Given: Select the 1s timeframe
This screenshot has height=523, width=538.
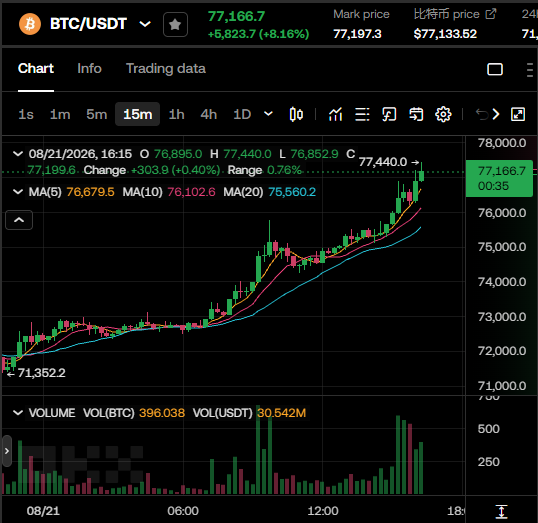Looking at the screenshot, I should click(x=26, y=114).
